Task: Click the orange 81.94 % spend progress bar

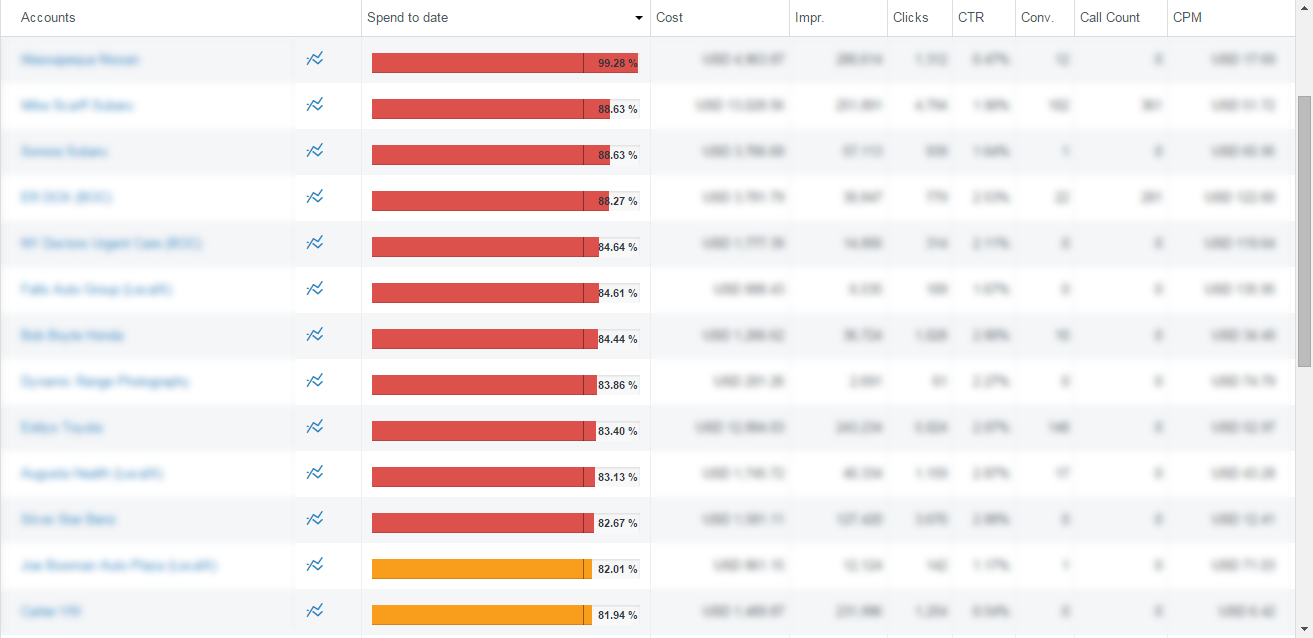Action: (x=482, y=615)
